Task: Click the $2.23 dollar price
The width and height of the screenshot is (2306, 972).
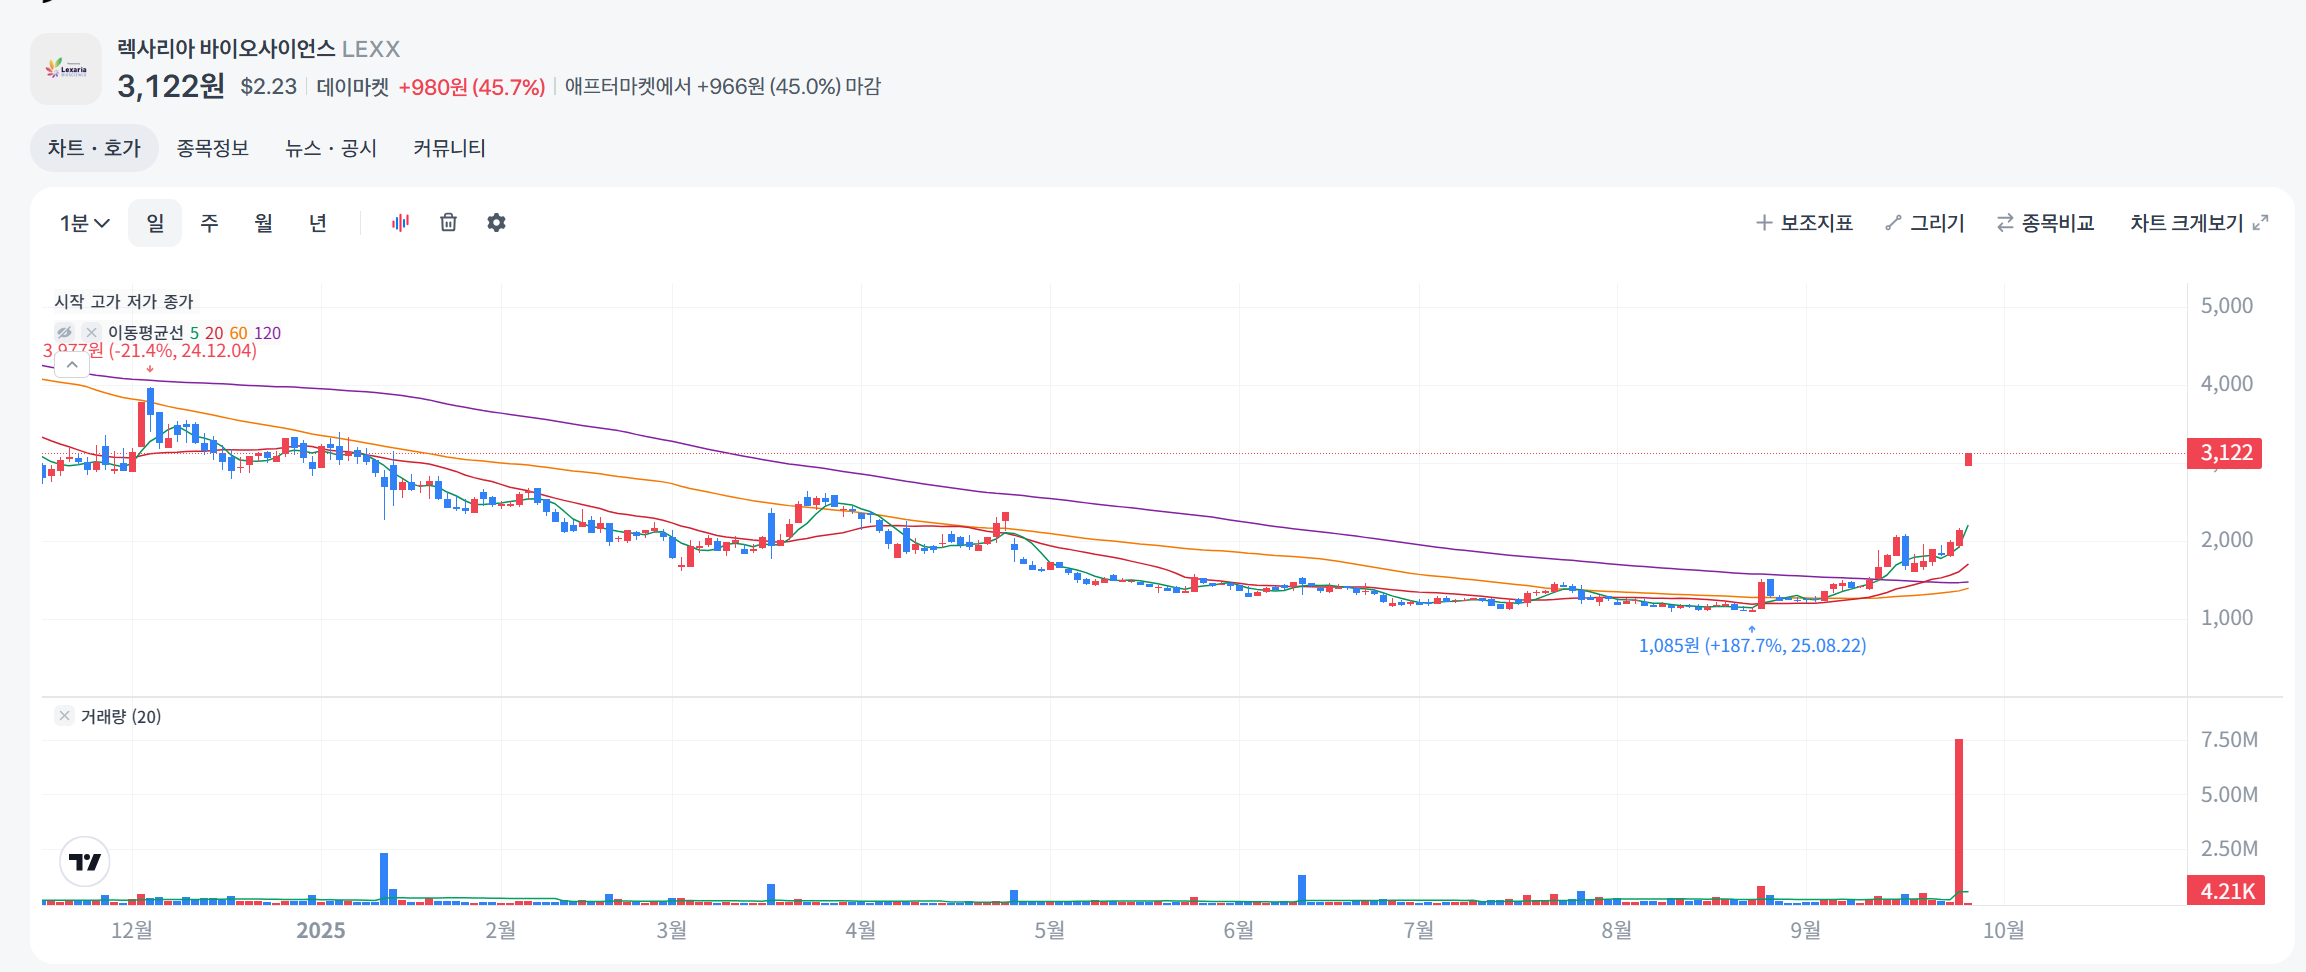Action: click(269, 87)
